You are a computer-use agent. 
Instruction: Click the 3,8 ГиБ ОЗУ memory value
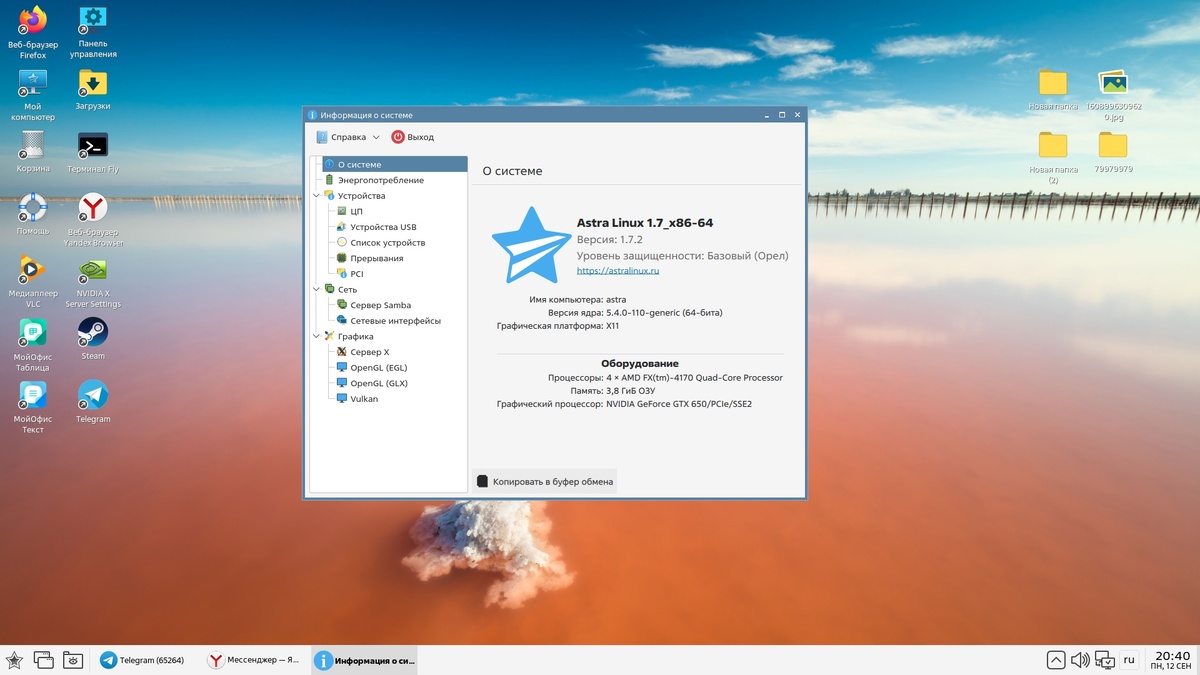(x=632, y=392)
